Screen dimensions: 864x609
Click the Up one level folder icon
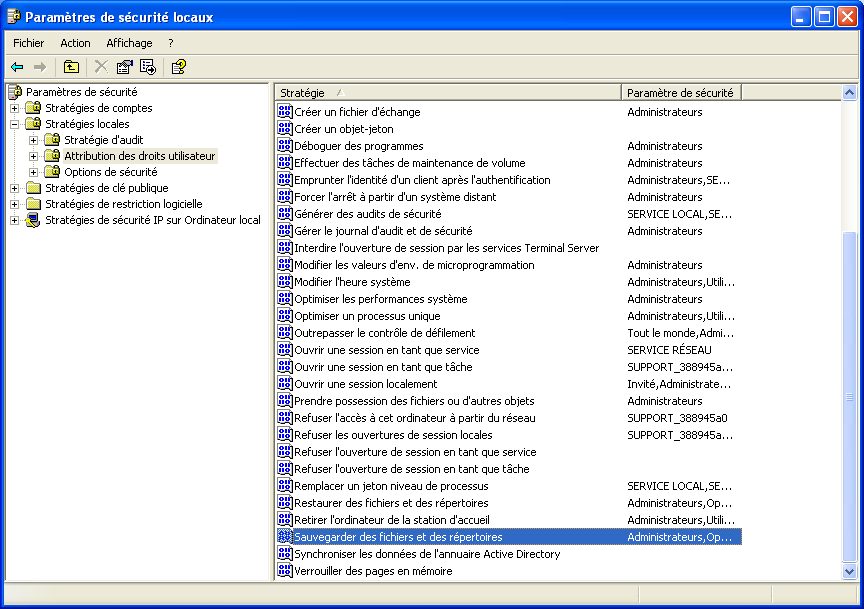(x=71, y=67)
